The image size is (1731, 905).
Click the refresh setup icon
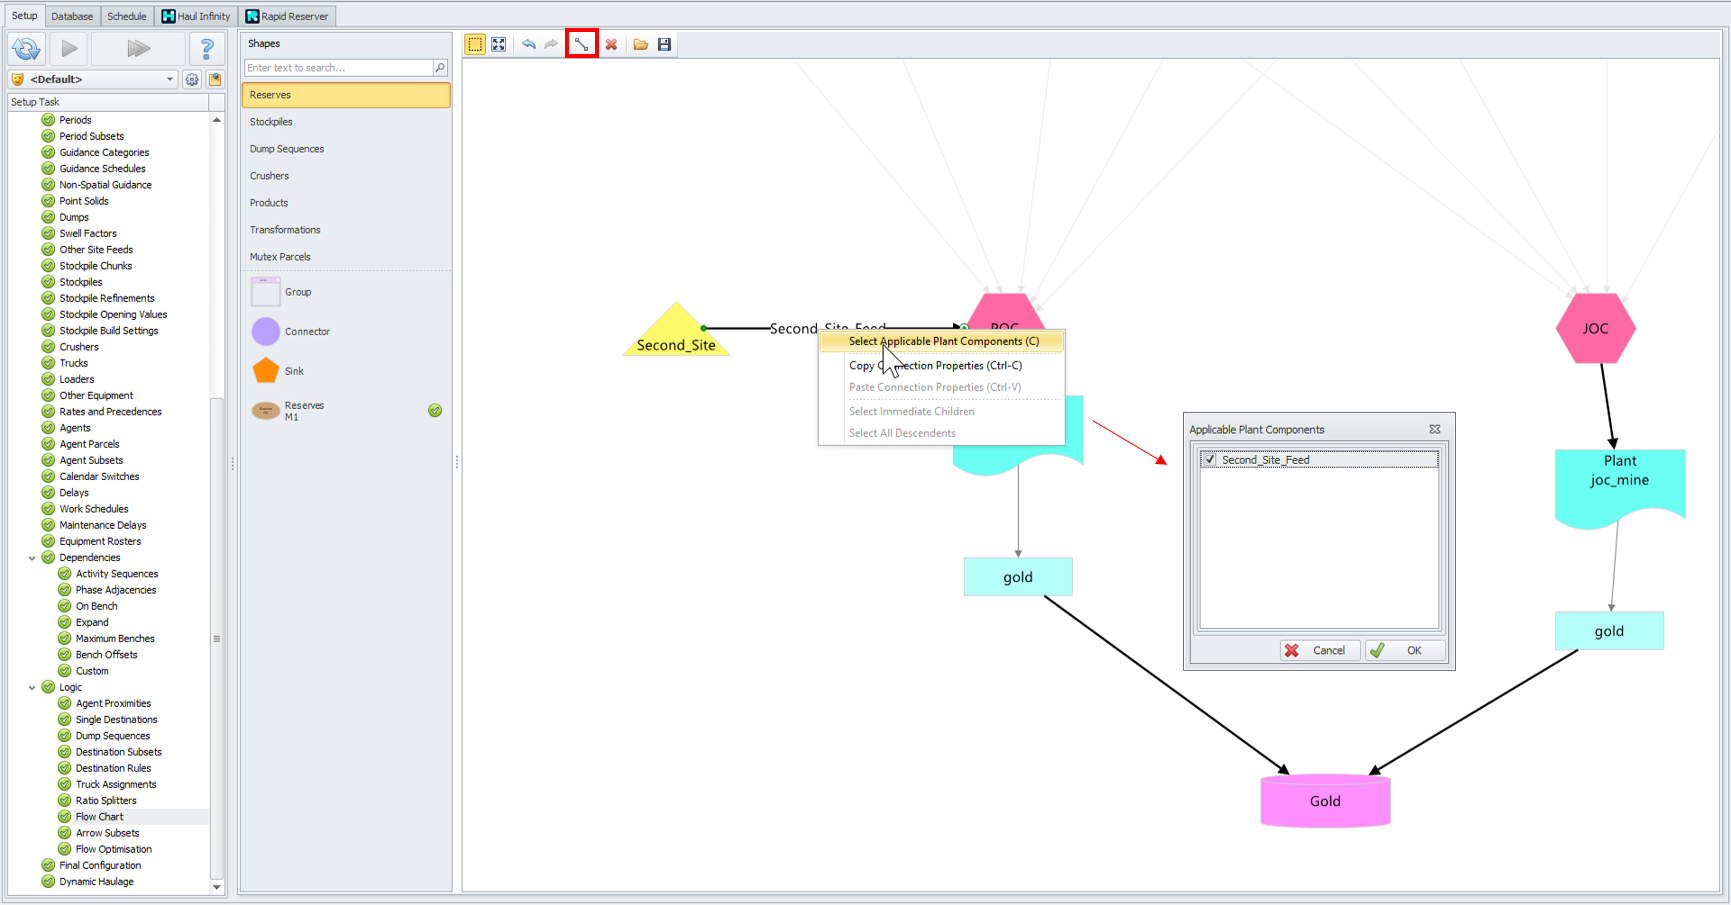[27, 48]
